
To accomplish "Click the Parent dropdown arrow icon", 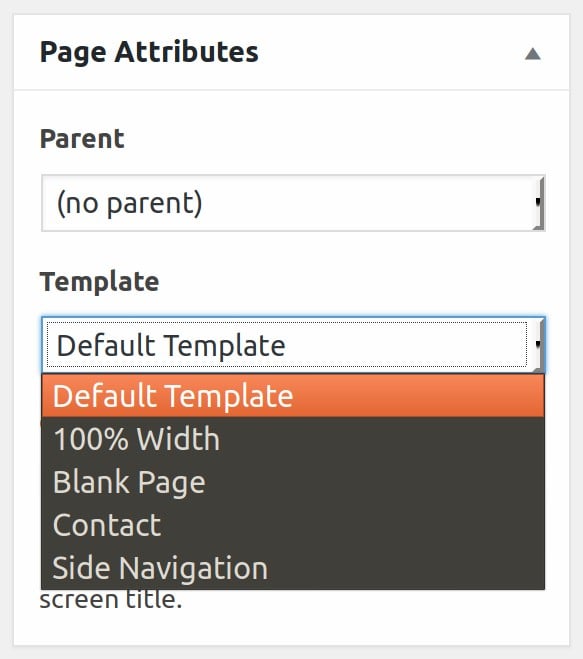I will [538, 203].
